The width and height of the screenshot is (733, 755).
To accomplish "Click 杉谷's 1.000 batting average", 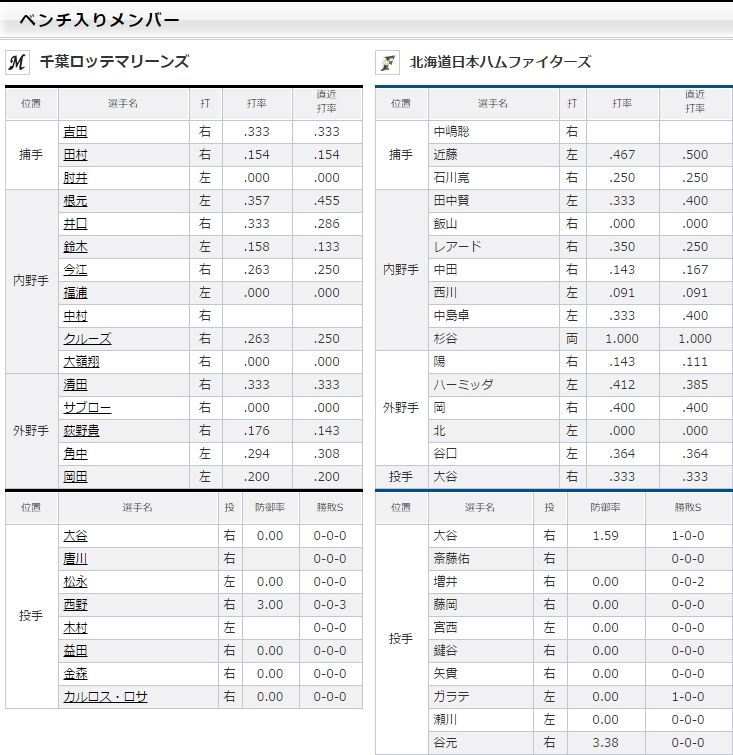I will pos(622,339).
